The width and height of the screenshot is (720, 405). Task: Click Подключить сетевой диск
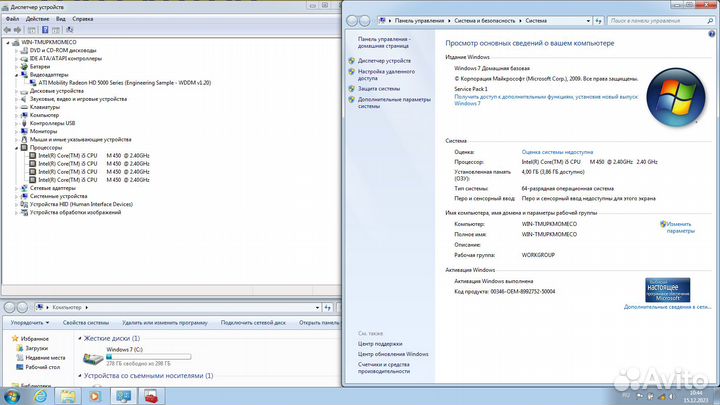tap(253, 323)
